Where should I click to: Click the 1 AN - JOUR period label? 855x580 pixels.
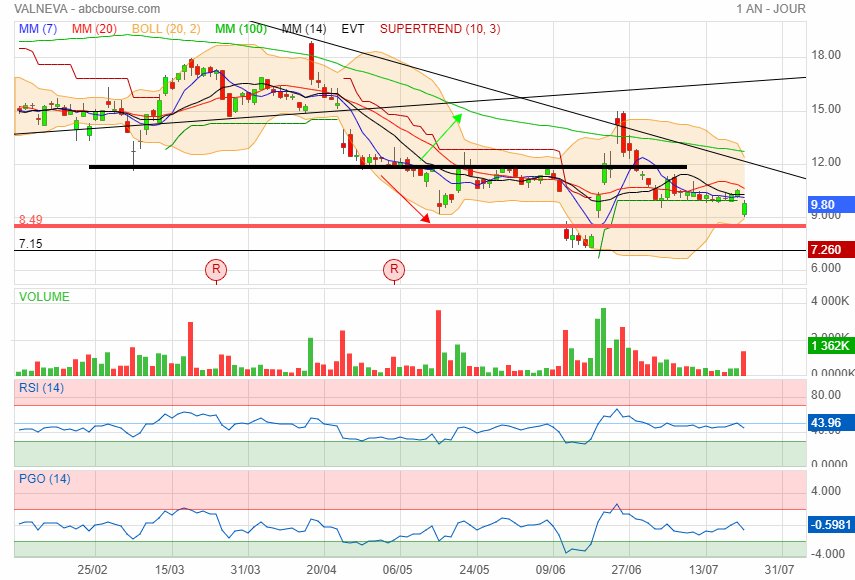click(x=770, y=9)
